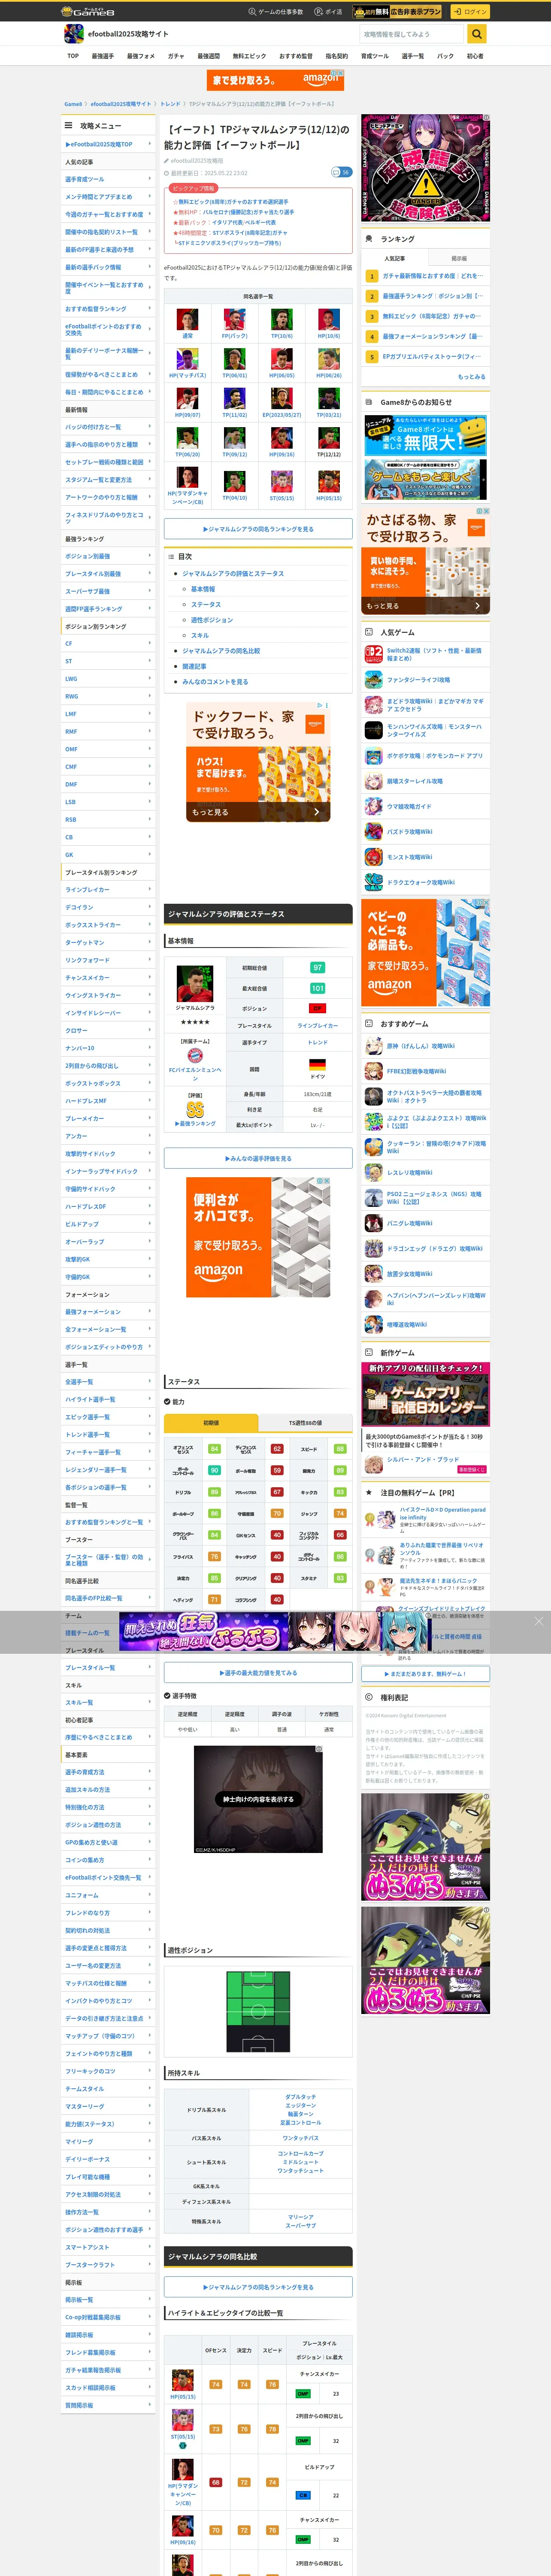Click ジャマルムシアラの同名ランキングを見る button
This screenshot has height=2576, width=551.
coord(258,529)
